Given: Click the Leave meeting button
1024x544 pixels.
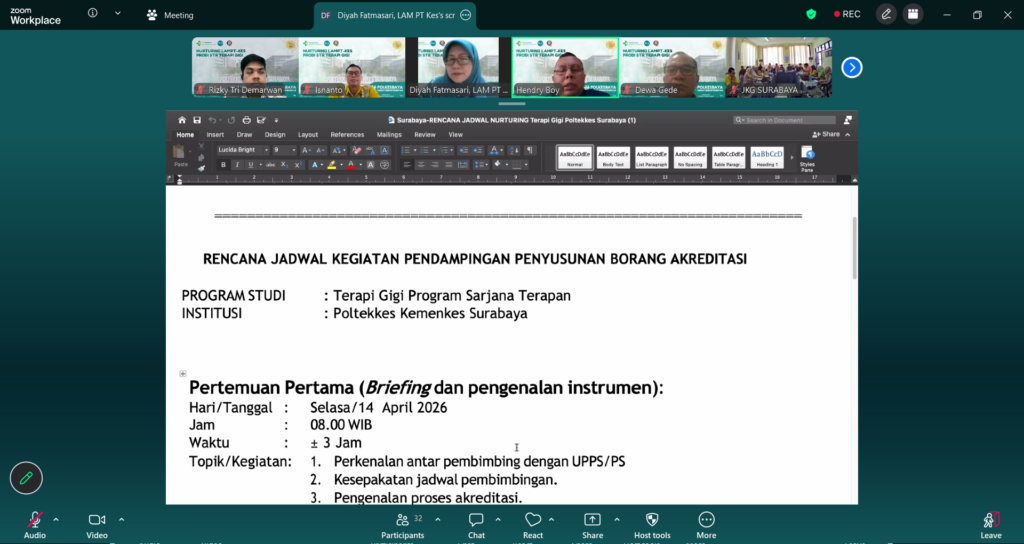Looking at the screenshot, I should tap(991, 524).
